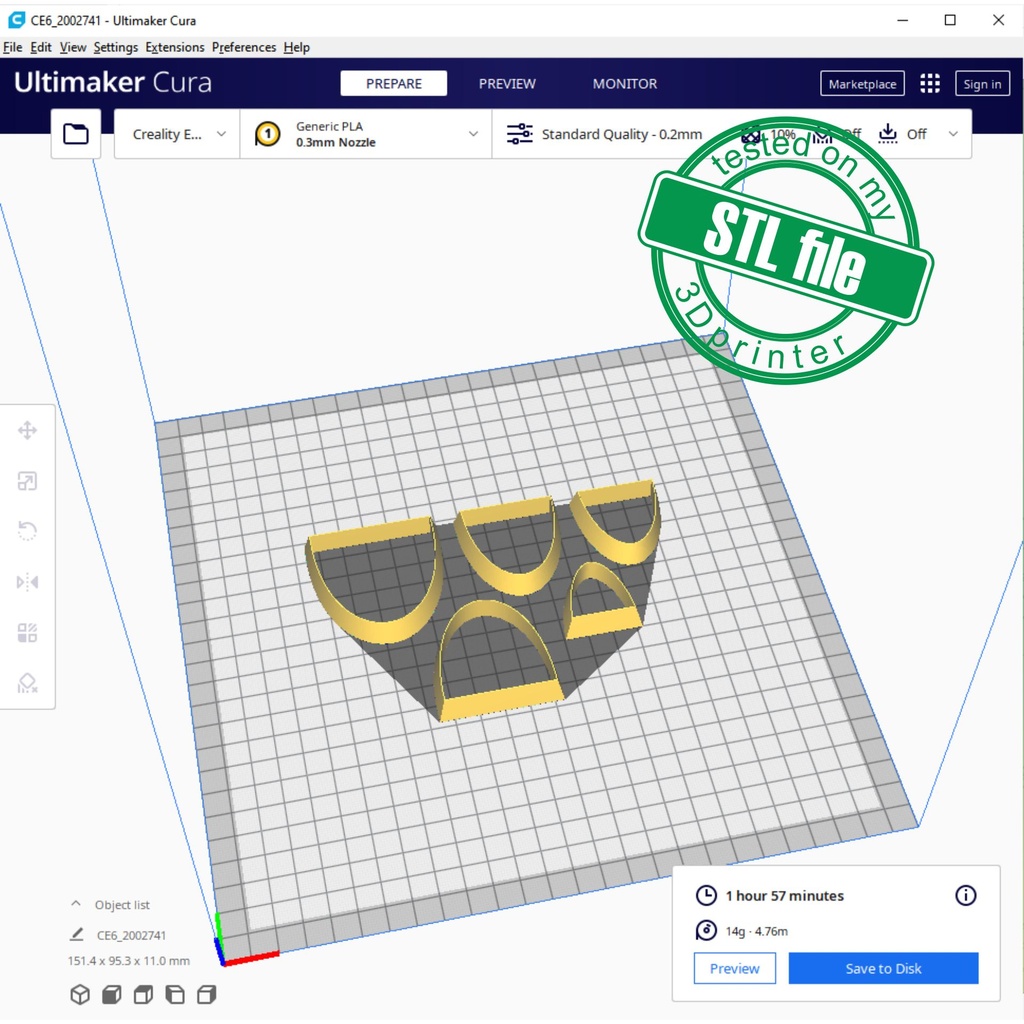This screenshot has height=1024, width=1024.
Task: Open file using the folder icon
Action: tap(76, 134)
